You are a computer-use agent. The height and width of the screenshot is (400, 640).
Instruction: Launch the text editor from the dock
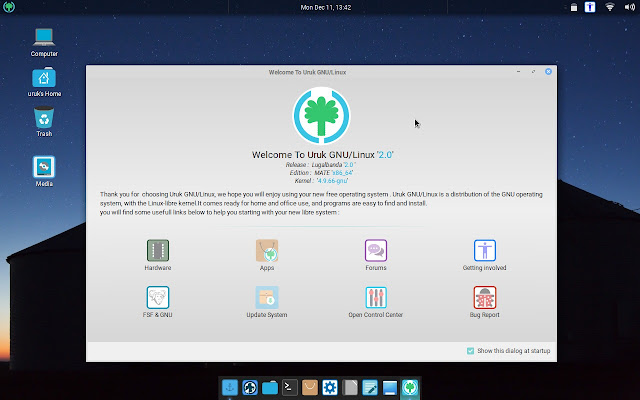point(370,387)
